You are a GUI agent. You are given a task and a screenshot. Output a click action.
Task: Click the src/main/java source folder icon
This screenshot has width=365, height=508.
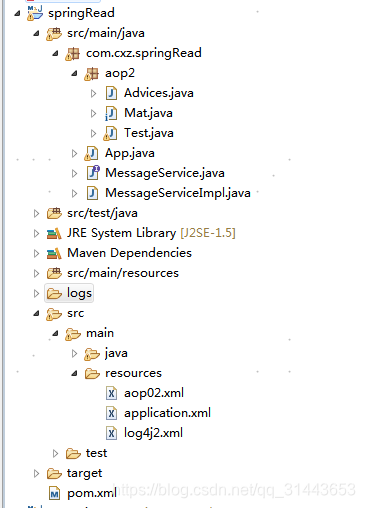tap(54, 33)
